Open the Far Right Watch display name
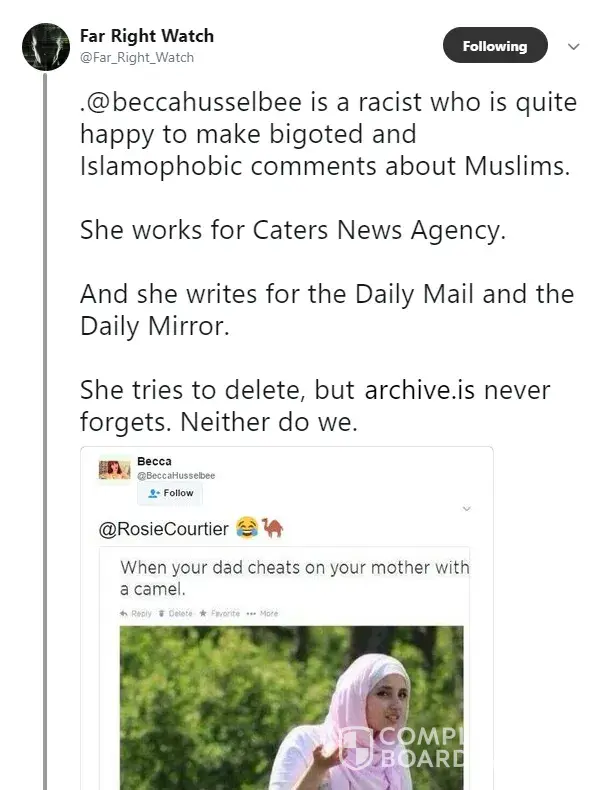This screenshot has height=790, width=600. (x=147, y=35)
